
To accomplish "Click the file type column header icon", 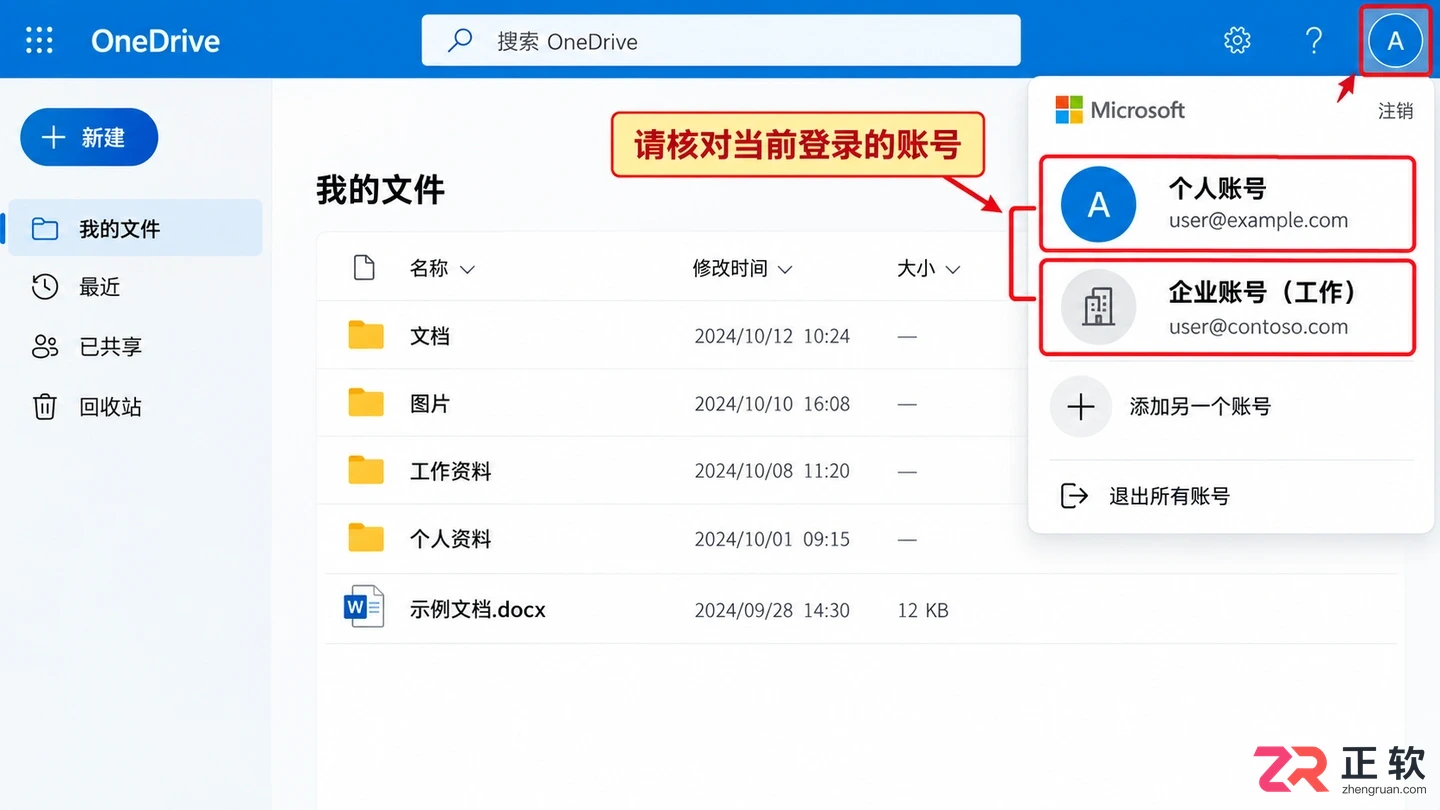I will (364, 267).
